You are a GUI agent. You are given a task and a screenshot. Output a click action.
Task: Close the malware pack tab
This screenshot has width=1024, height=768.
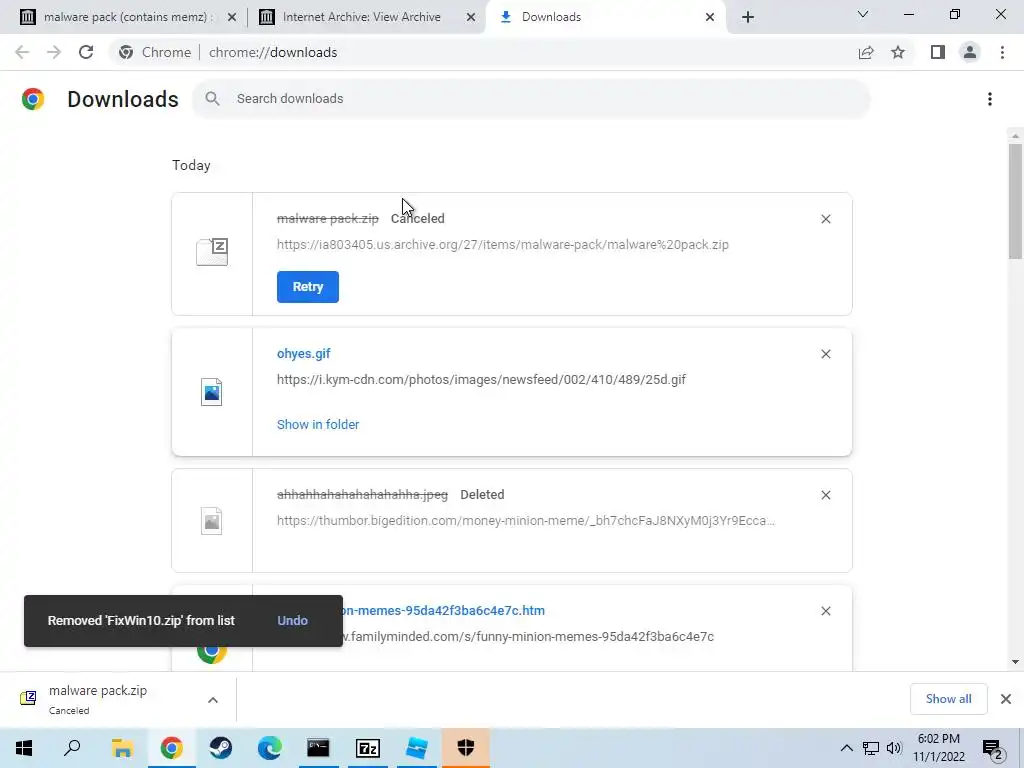pyautogui.click(x=231, y=17)
